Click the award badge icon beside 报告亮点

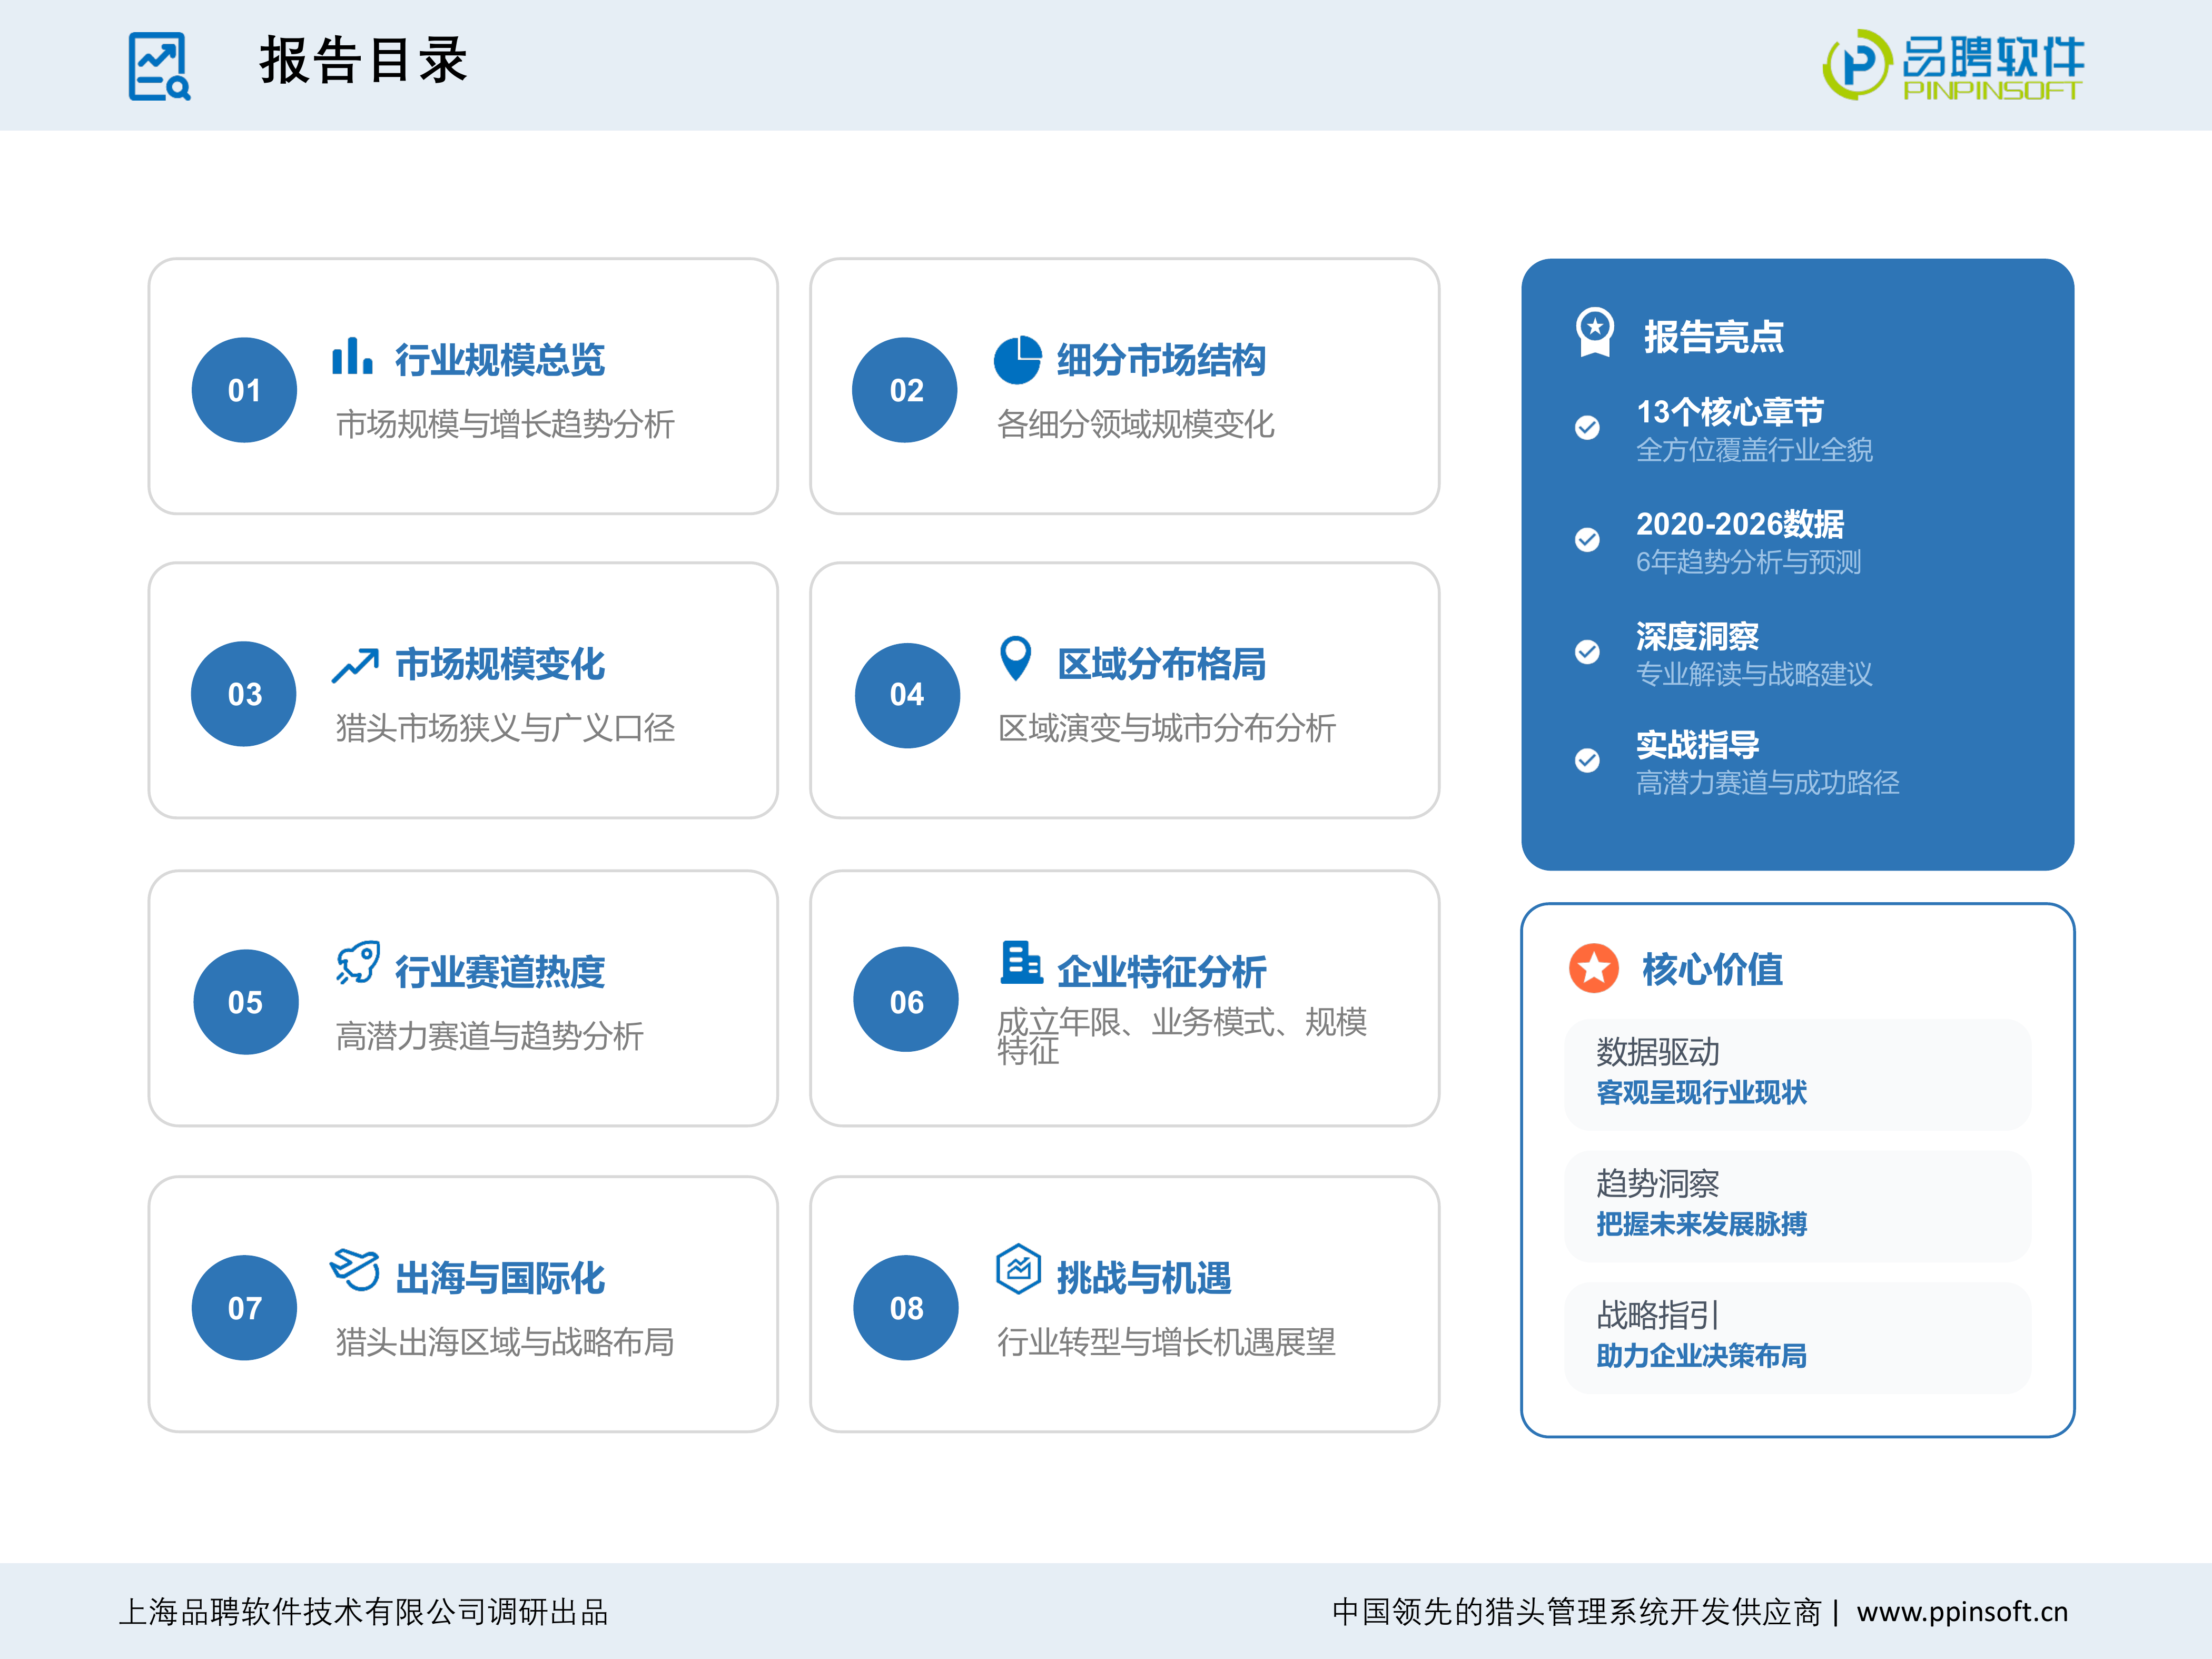tap(1595, 332)
